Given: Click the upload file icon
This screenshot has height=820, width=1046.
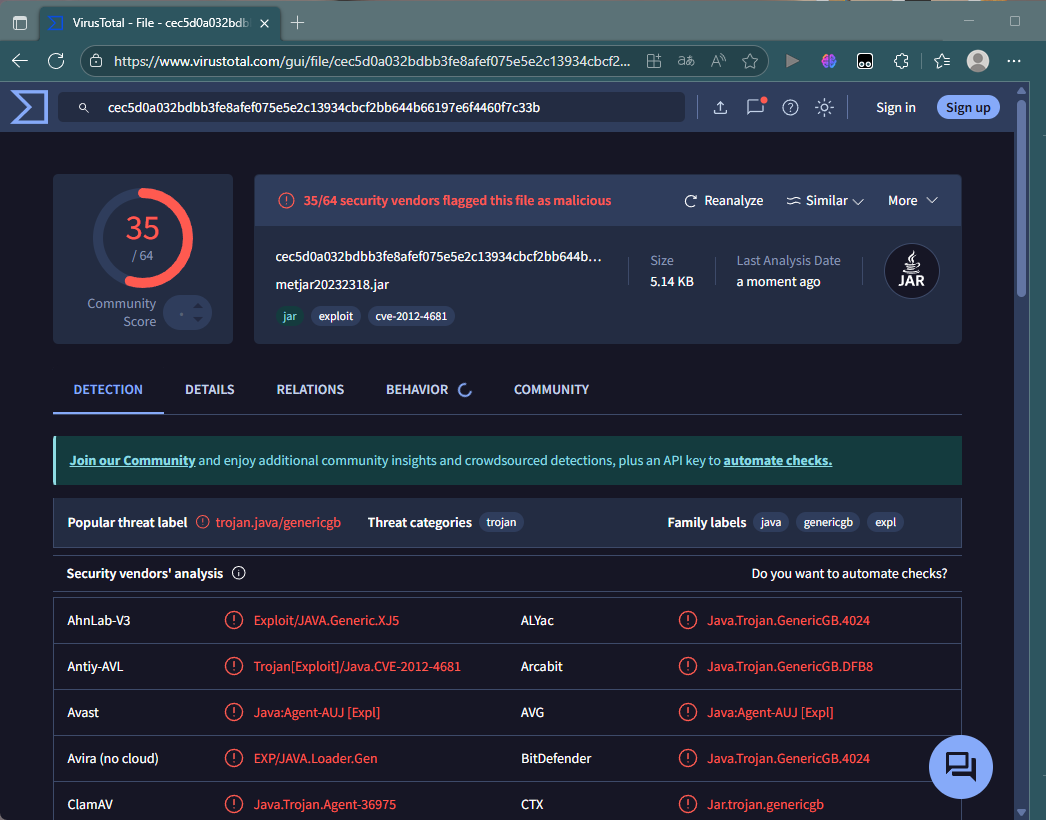Looking at the screenshot, I should [720, 107].
